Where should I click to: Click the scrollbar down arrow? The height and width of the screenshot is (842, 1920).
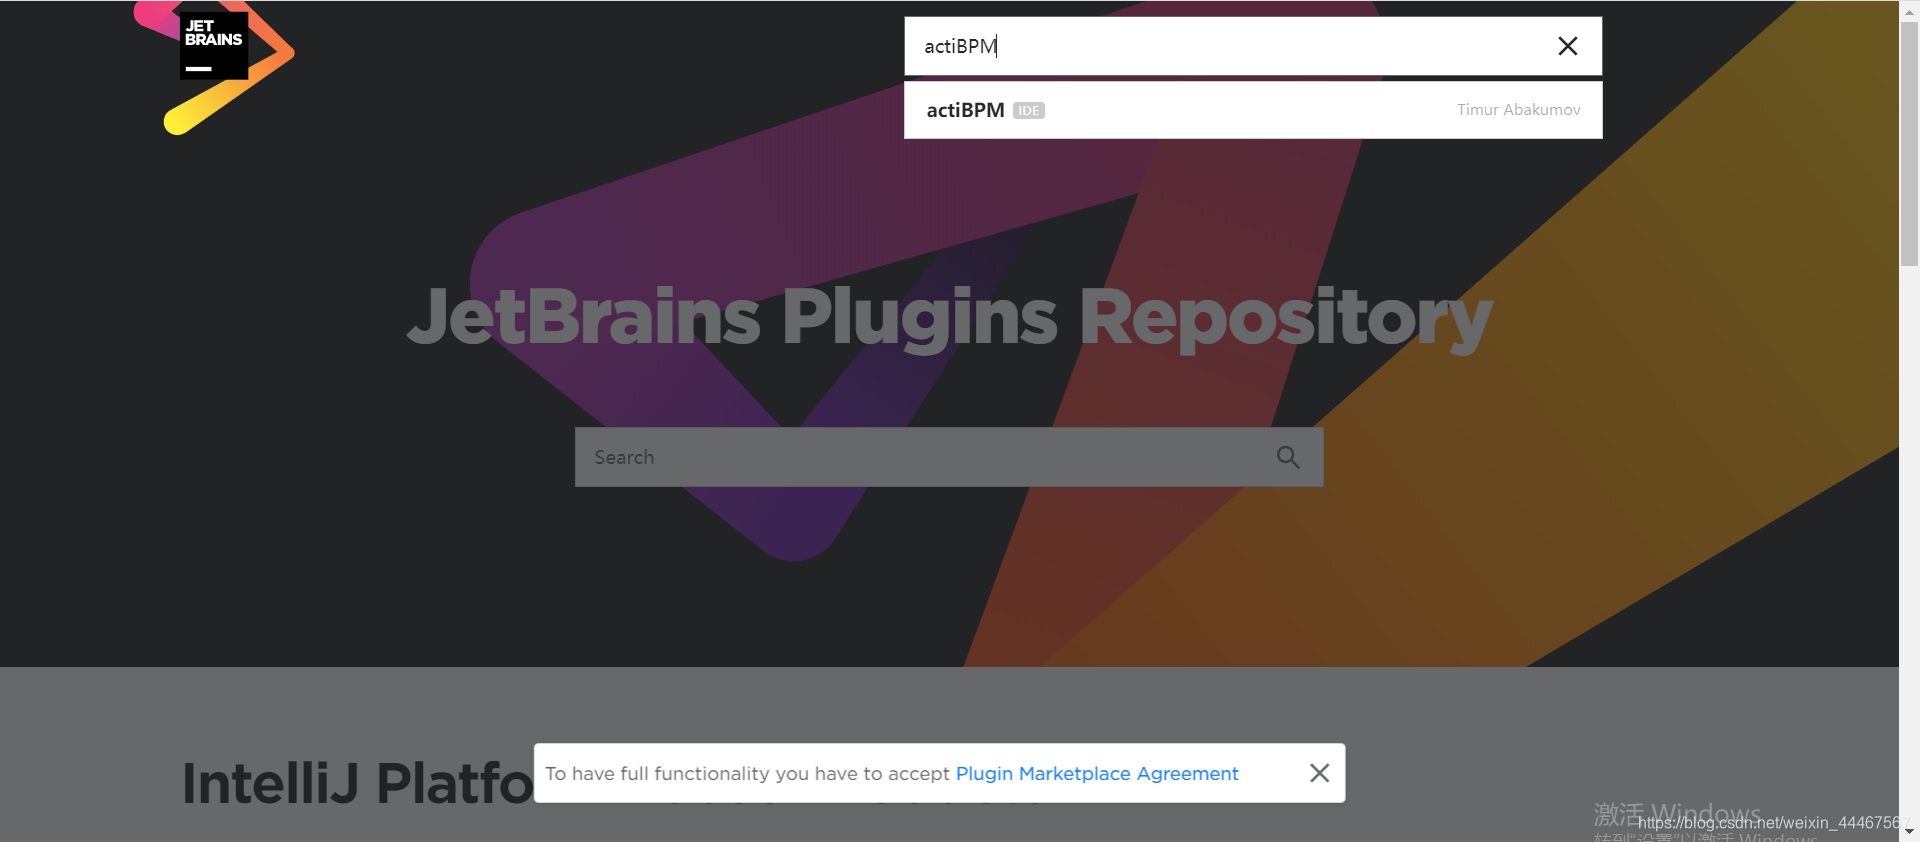coord(1909,831)
